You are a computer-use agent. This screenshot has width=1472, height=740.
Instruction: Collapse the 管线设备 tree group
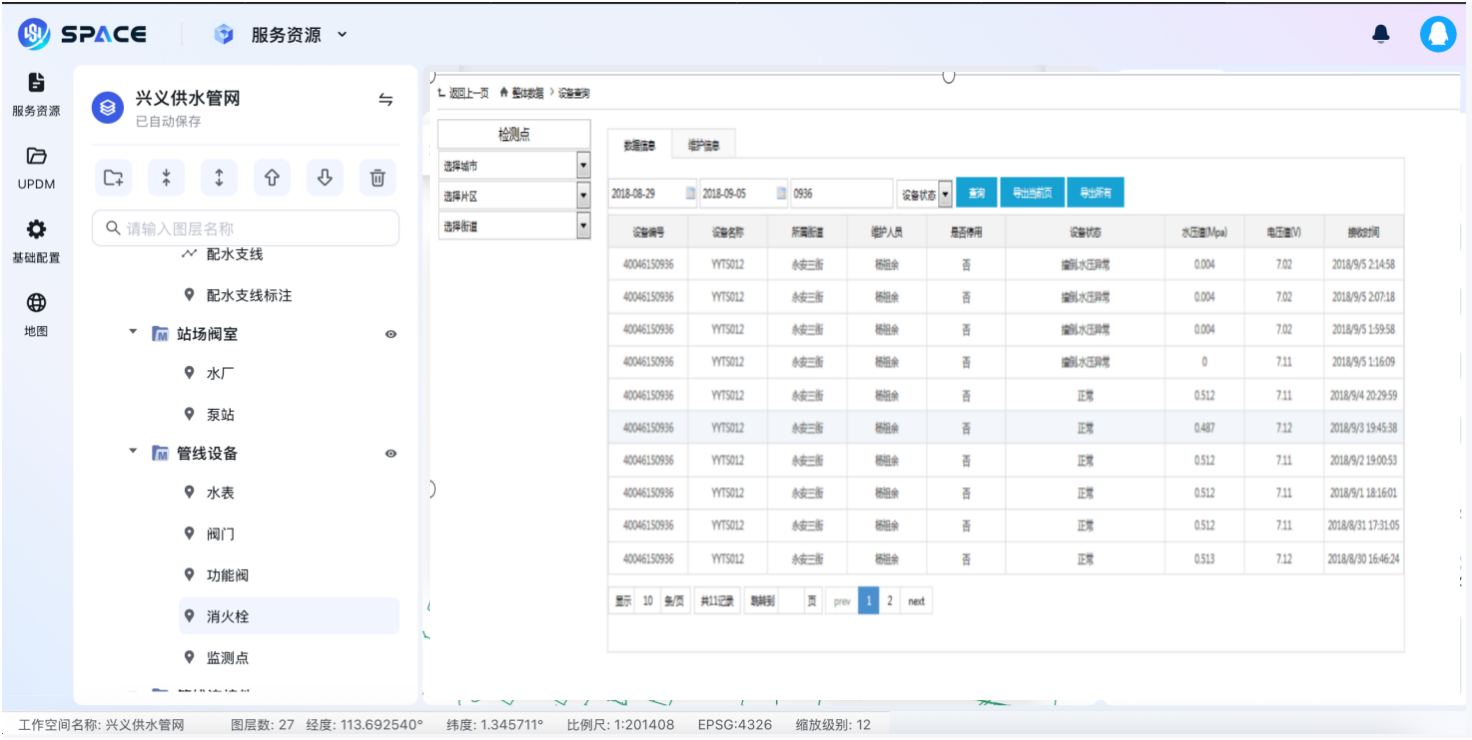(133, 452)
